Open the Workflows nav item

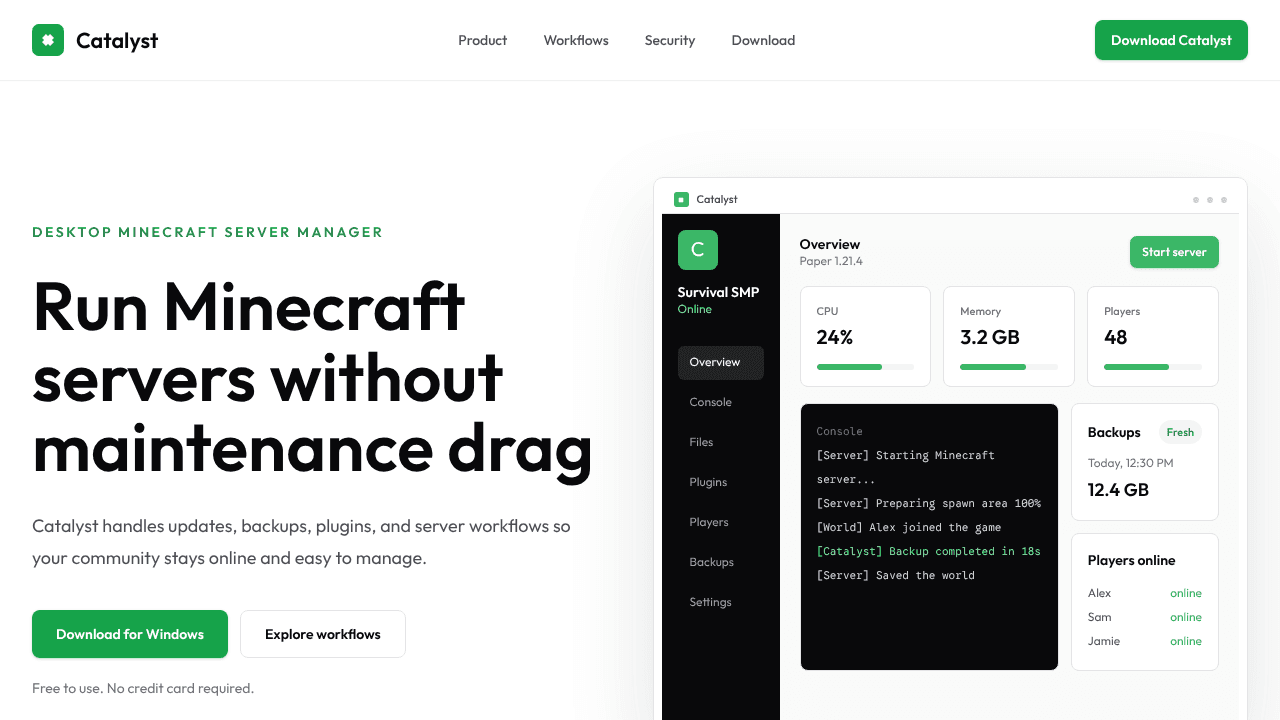(x=576, y=40)
